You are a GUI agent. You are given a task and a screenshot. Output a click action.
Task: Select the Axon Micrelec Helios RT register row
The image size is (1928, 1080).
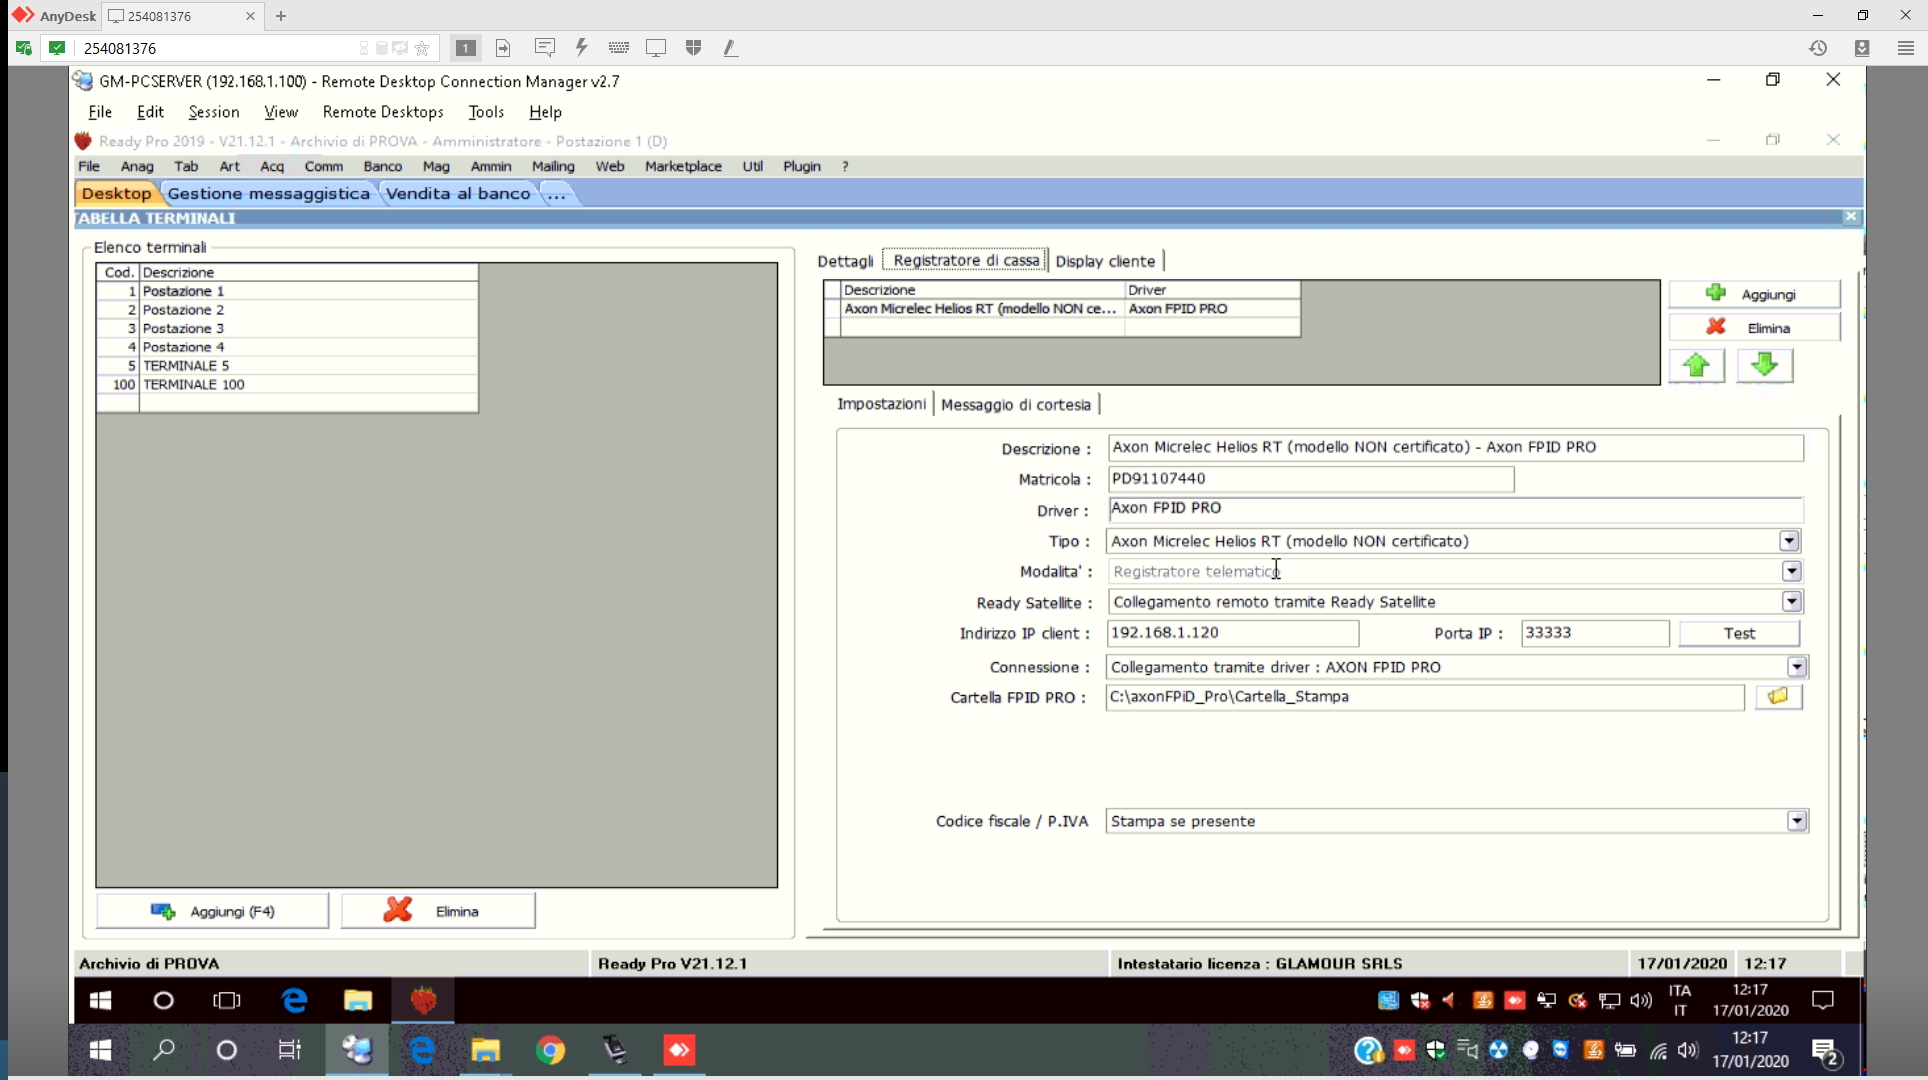pos(1062,309)
